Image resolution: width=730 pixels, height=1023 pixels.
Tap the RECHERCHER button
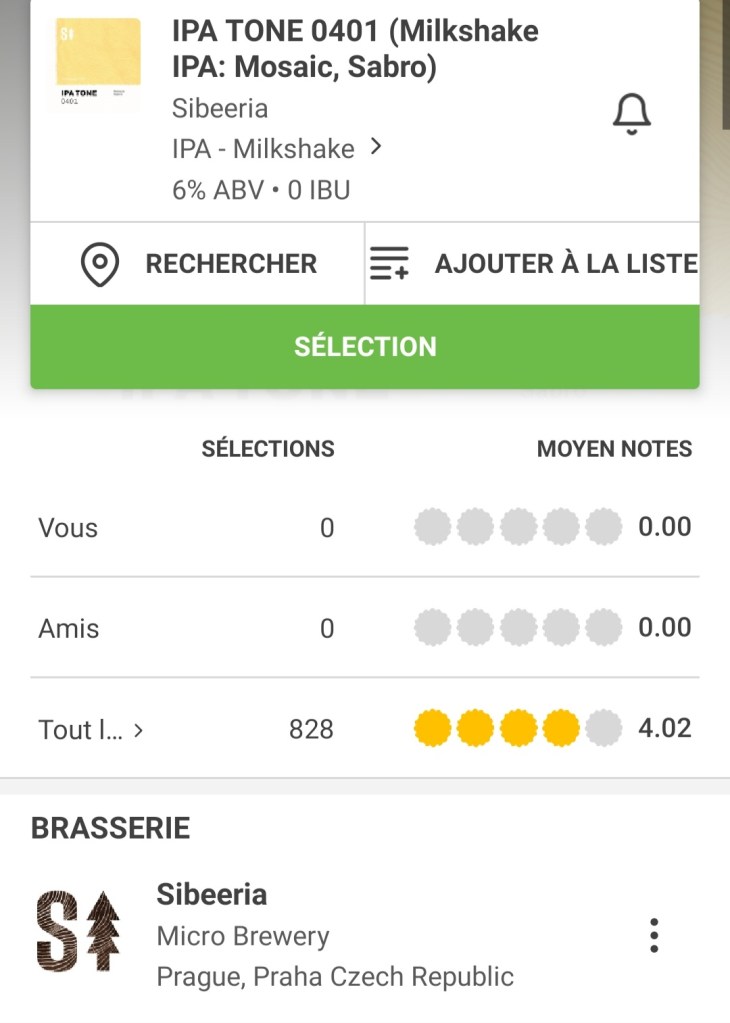coord(231,264)
